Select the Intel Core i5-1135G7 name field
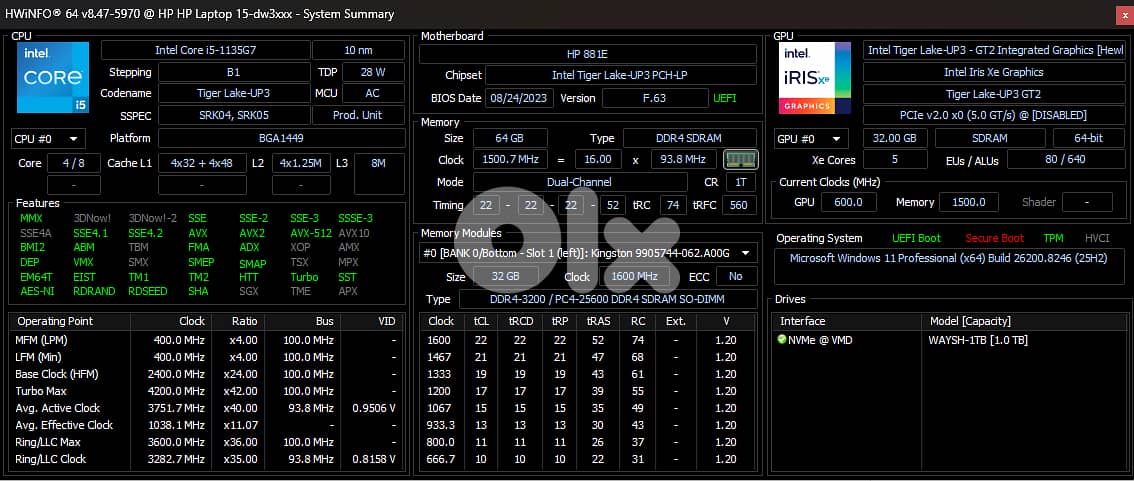1134x481 pixels. (206, 50)
